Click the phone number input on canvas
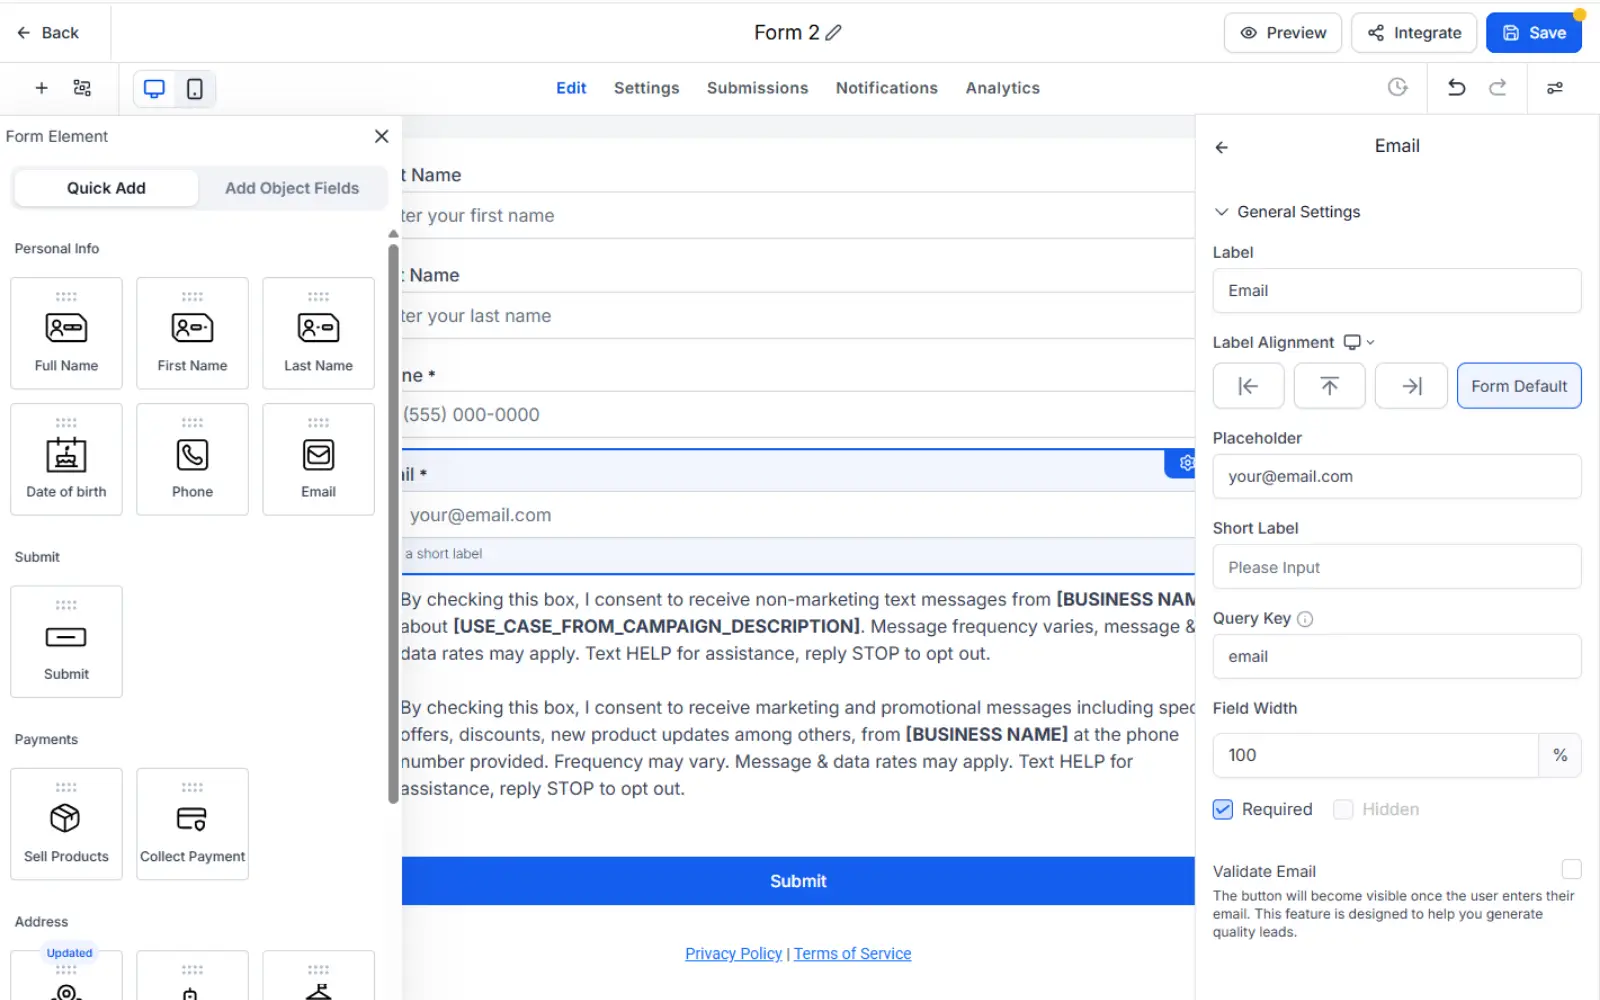Image resolution: width=1600 pixels, height=1000 pixels. [x=798, y=415]
